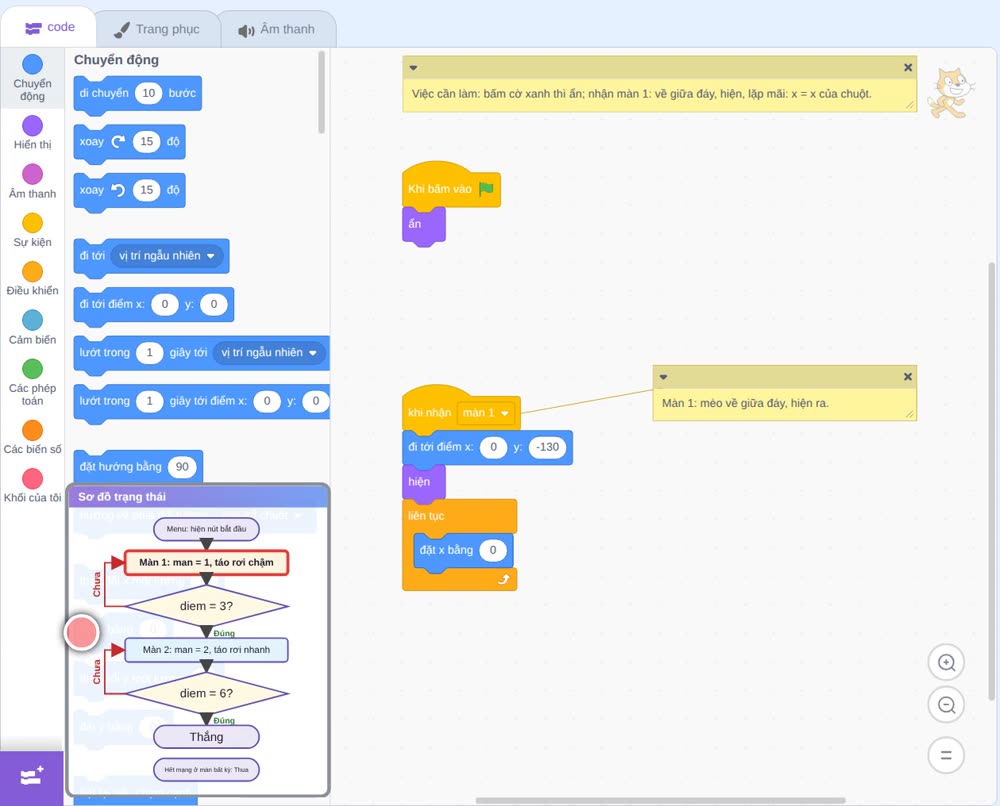1000x806 pixels.
Task: Click the 'Thắng' state node
Action: [x=206, y=737]
